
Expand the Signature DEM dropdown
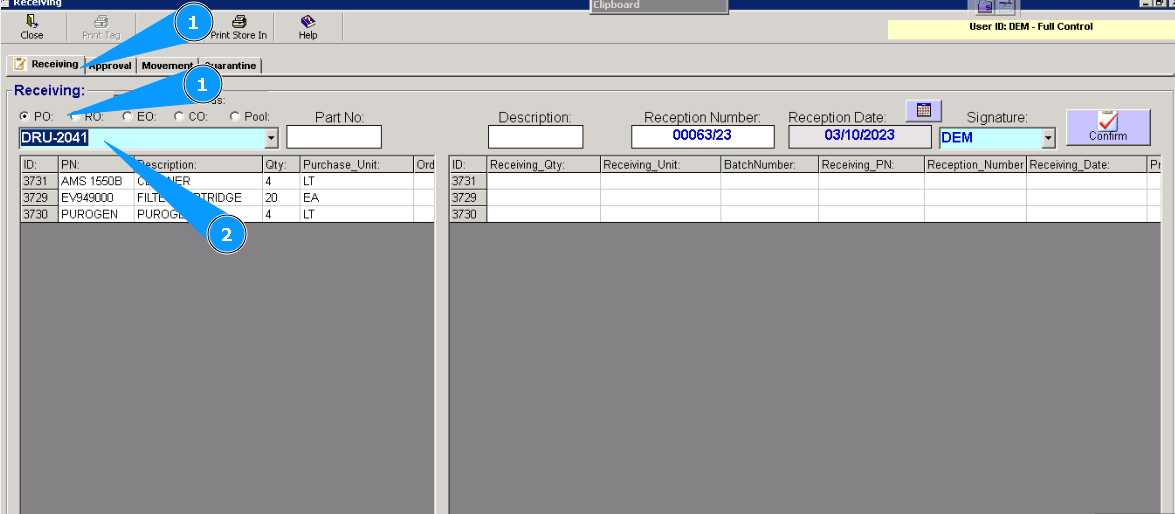1048,138
